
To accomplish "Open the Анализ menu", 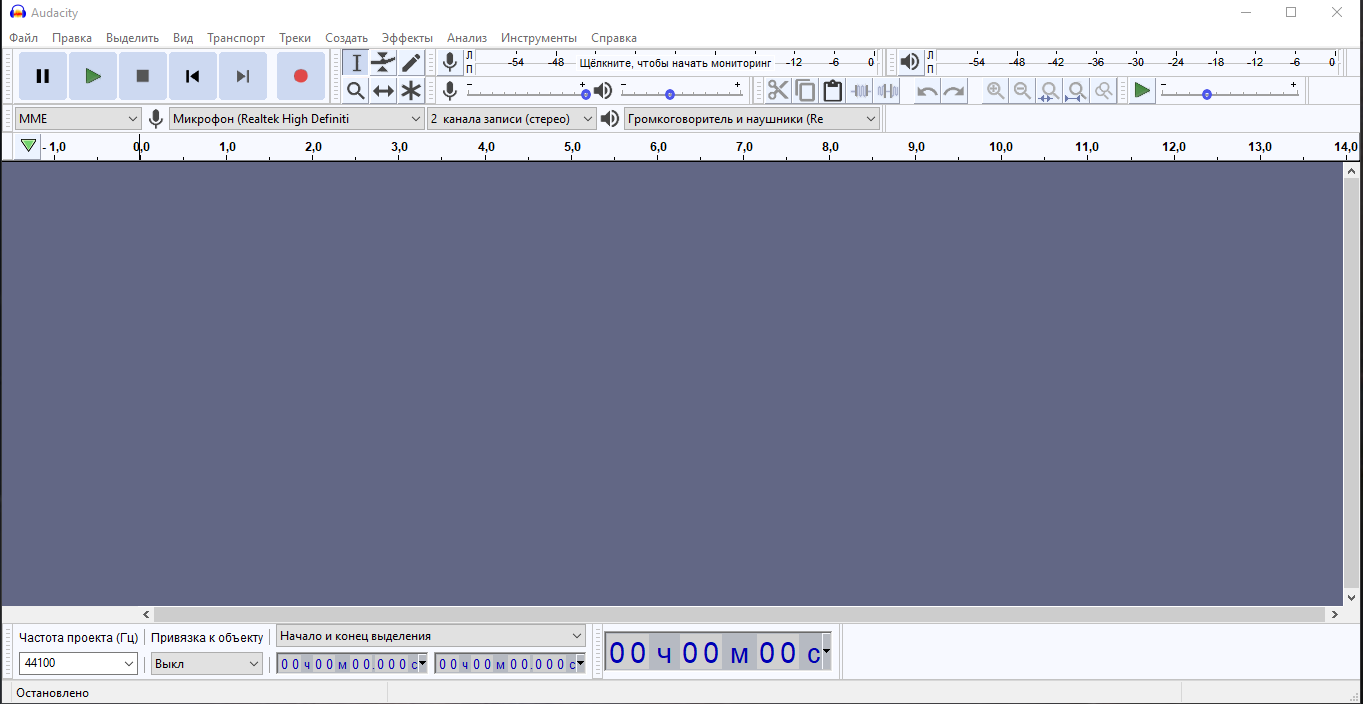I will click(x=467, y=38).
